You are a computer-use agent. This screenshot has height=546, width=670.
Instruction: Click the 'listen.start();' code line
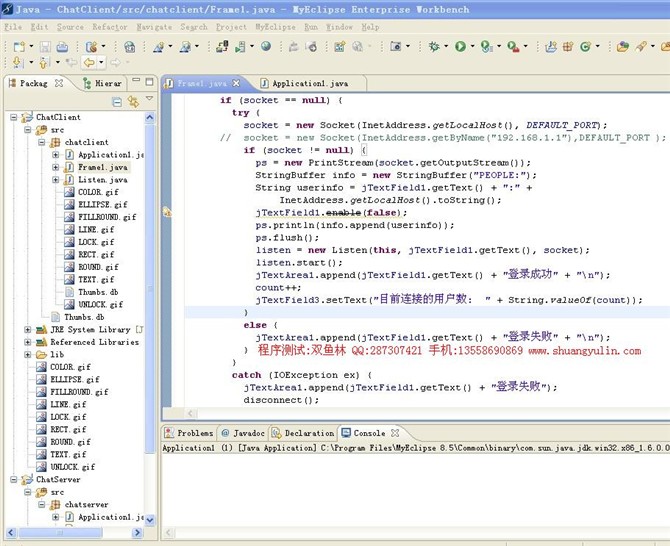(x=299, y=262)
